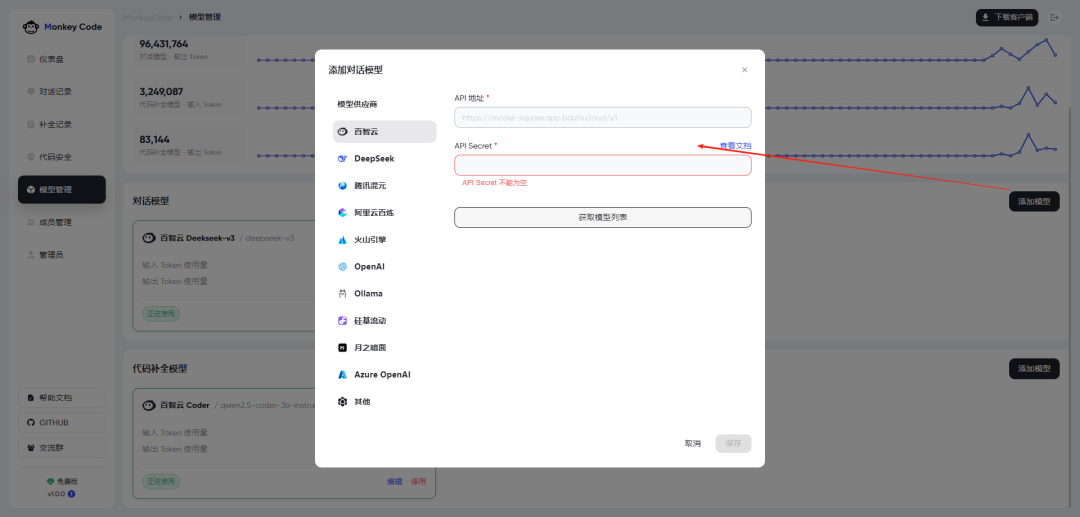Click the 百智云 provider icon
Screen dimensions: 1080x517
[342, 131]
